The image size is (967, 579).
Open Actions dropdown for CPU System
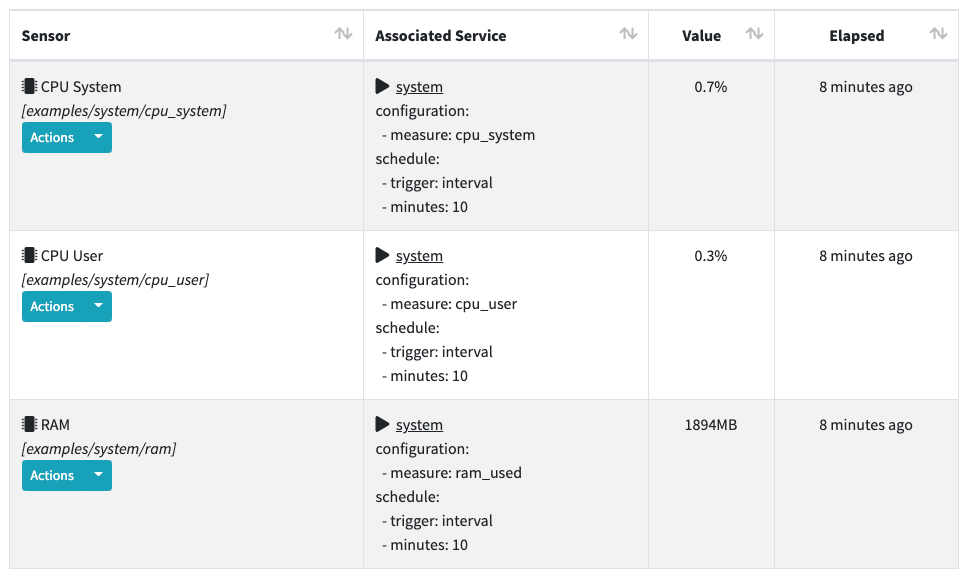pyautogui.click(x=67, y=138)
